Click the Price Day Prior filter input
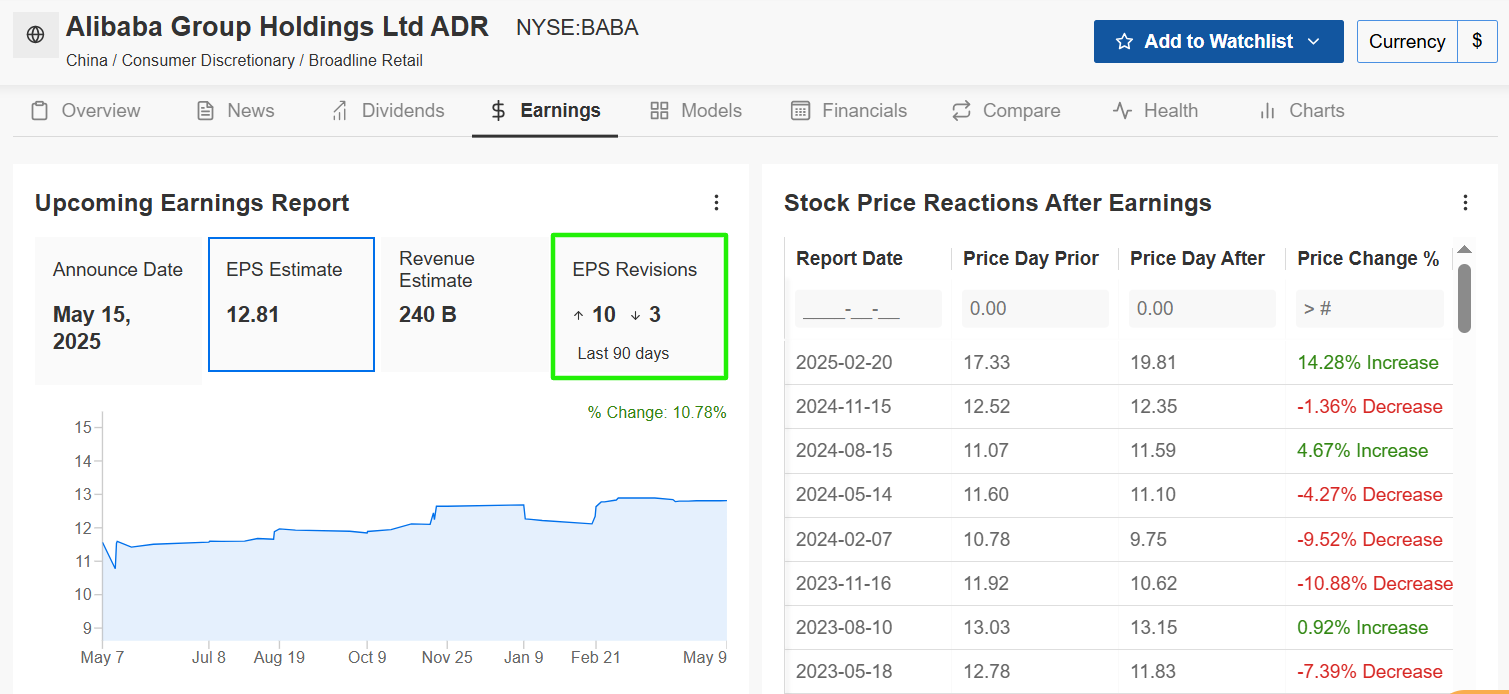The image size is (1509, 694). (1035, 309)
